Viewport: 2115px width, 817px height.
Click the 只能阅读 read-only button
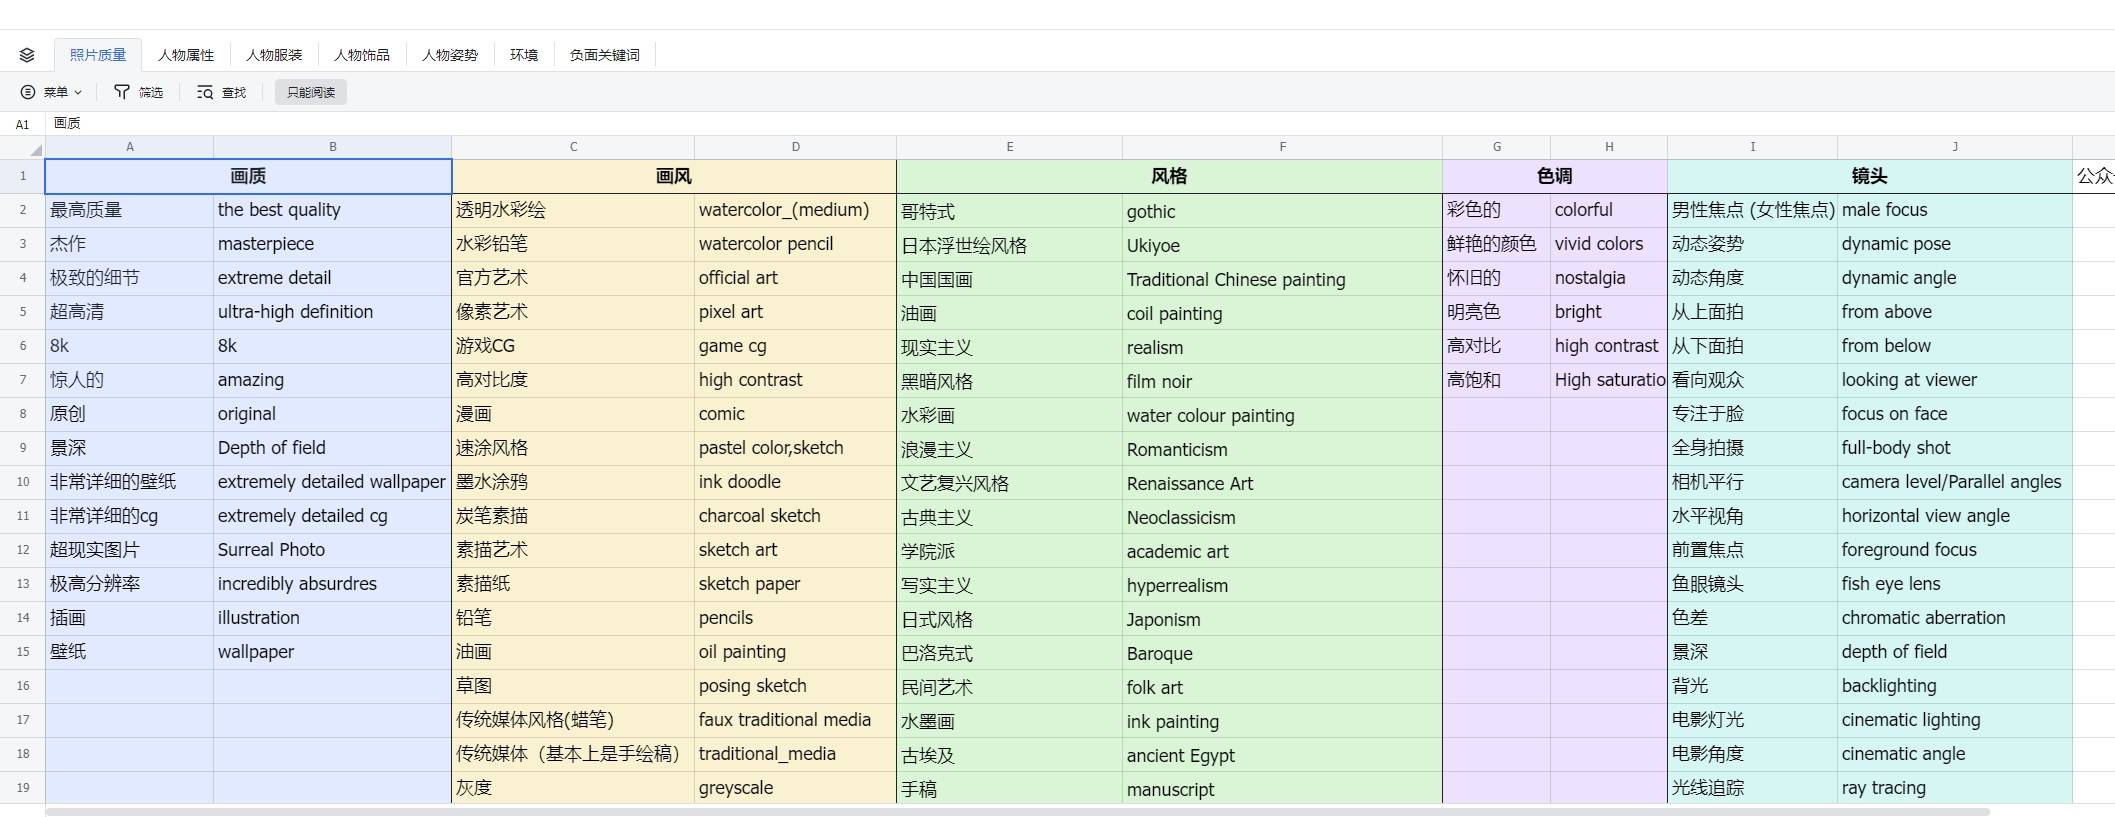coord(311,92)
